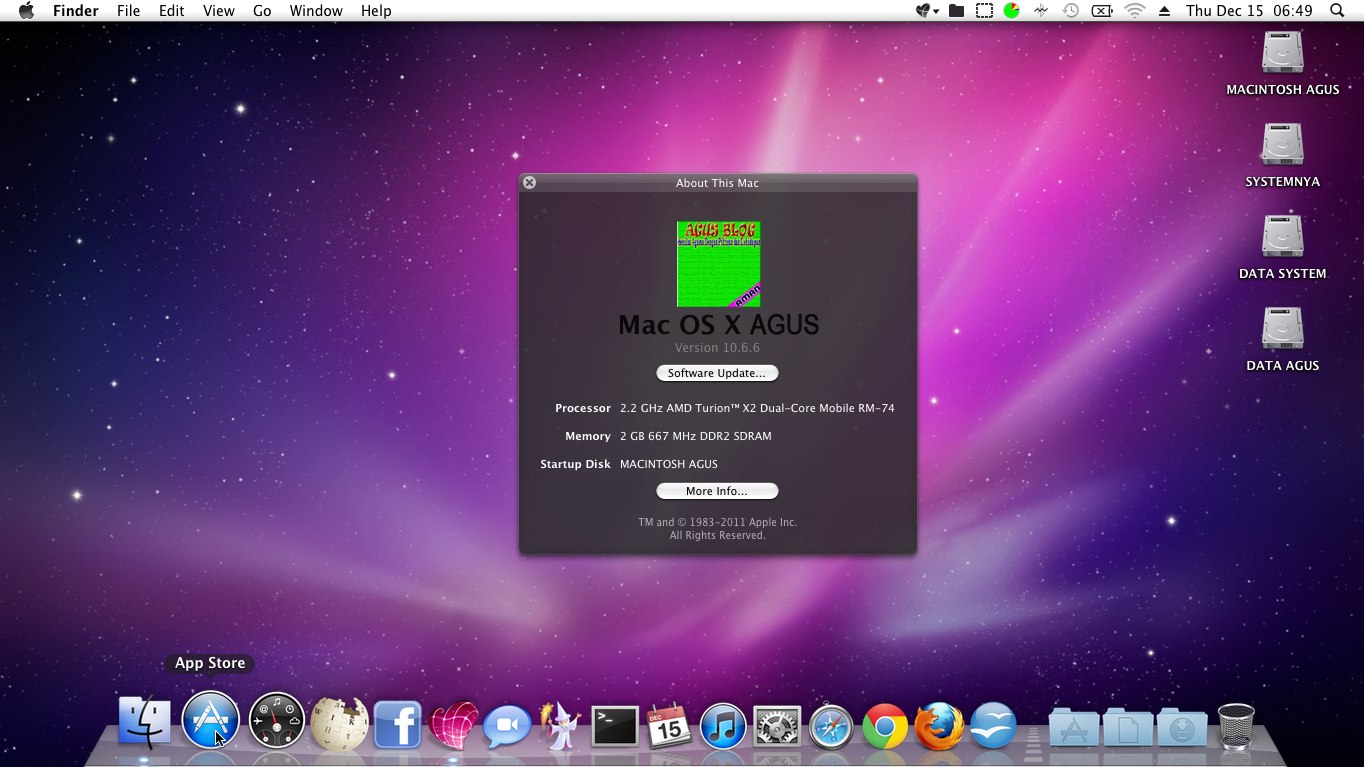Click the processor value '2.2 GHz AMD Turion'

point(757,408)
